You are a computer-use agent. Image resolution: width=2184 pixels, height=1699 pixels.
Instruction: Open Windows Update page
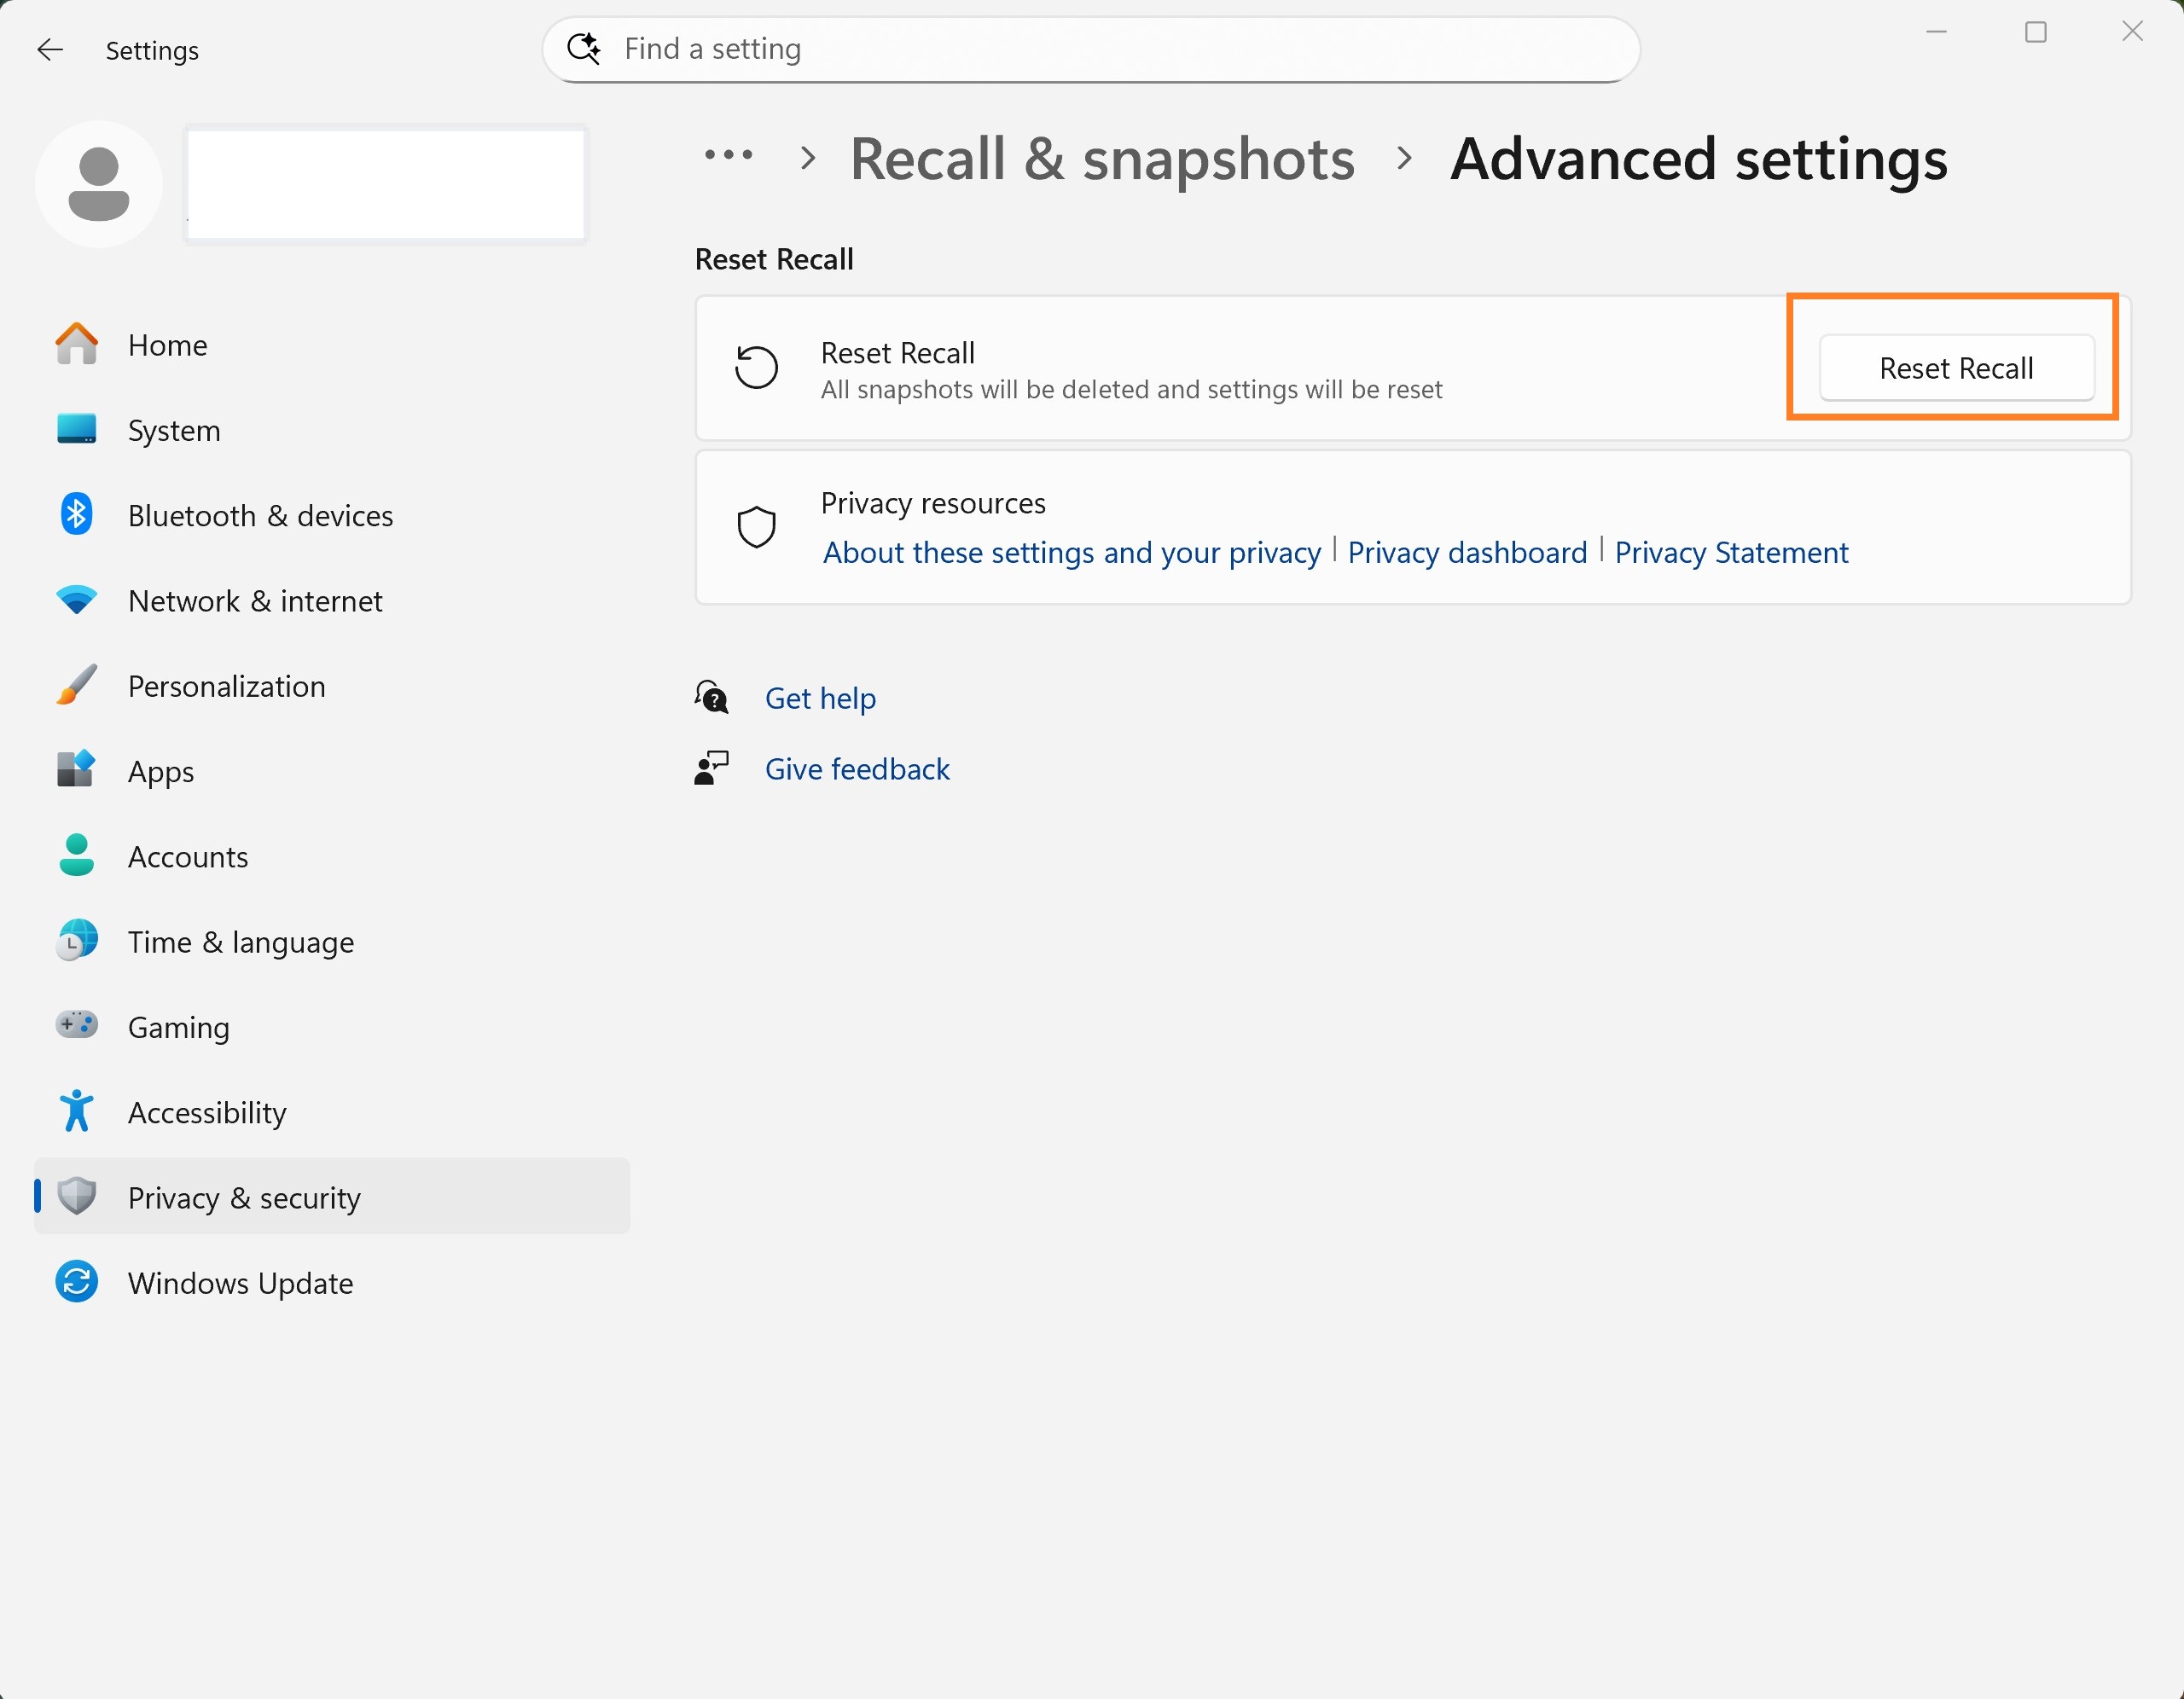point(332,1282)
